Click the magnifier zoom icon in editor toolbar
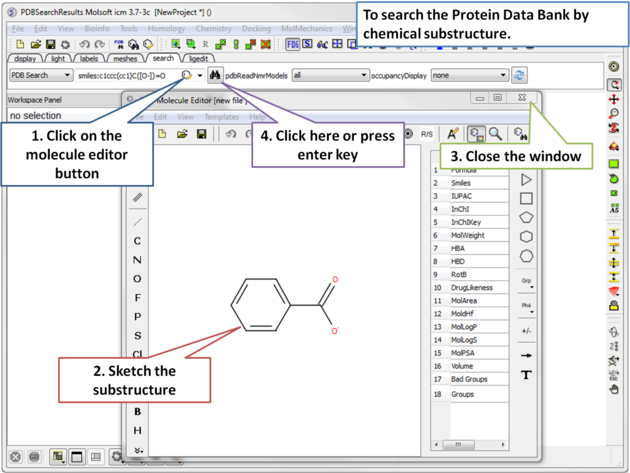Viewport: 630px width, 473px height. 496,134
